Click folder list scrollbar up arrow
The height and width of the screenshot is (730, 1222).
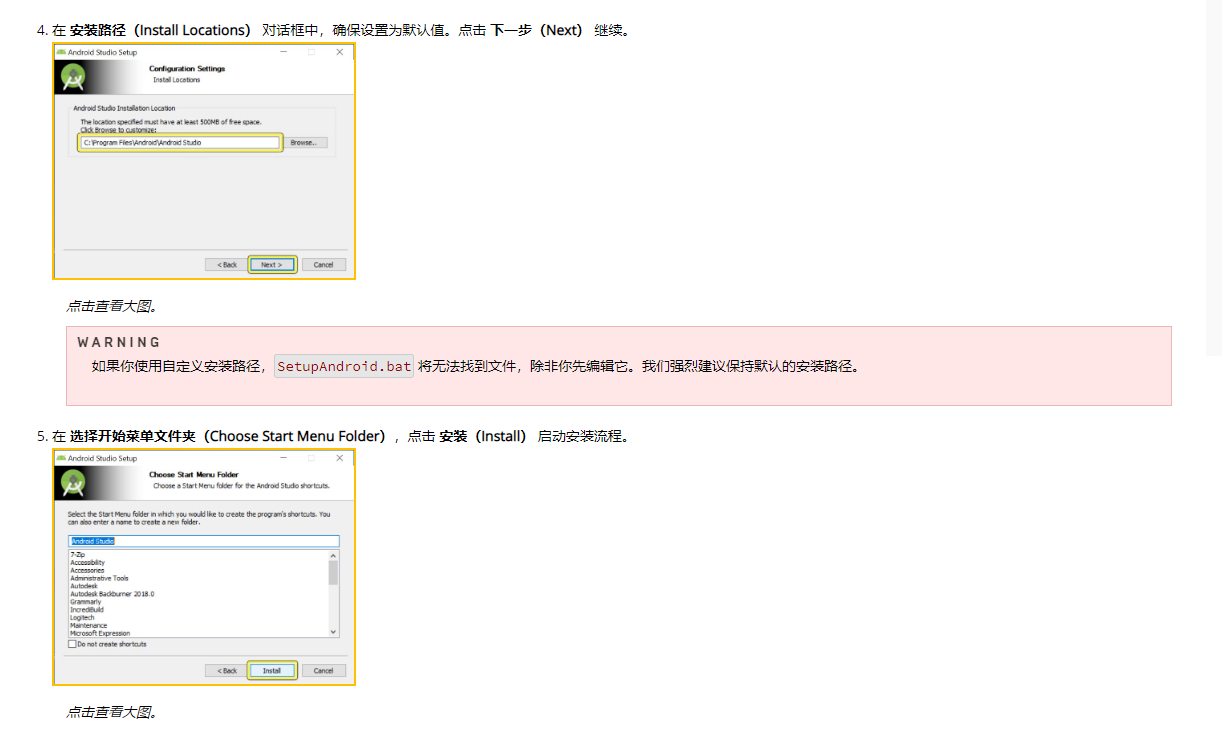[334, 555]
